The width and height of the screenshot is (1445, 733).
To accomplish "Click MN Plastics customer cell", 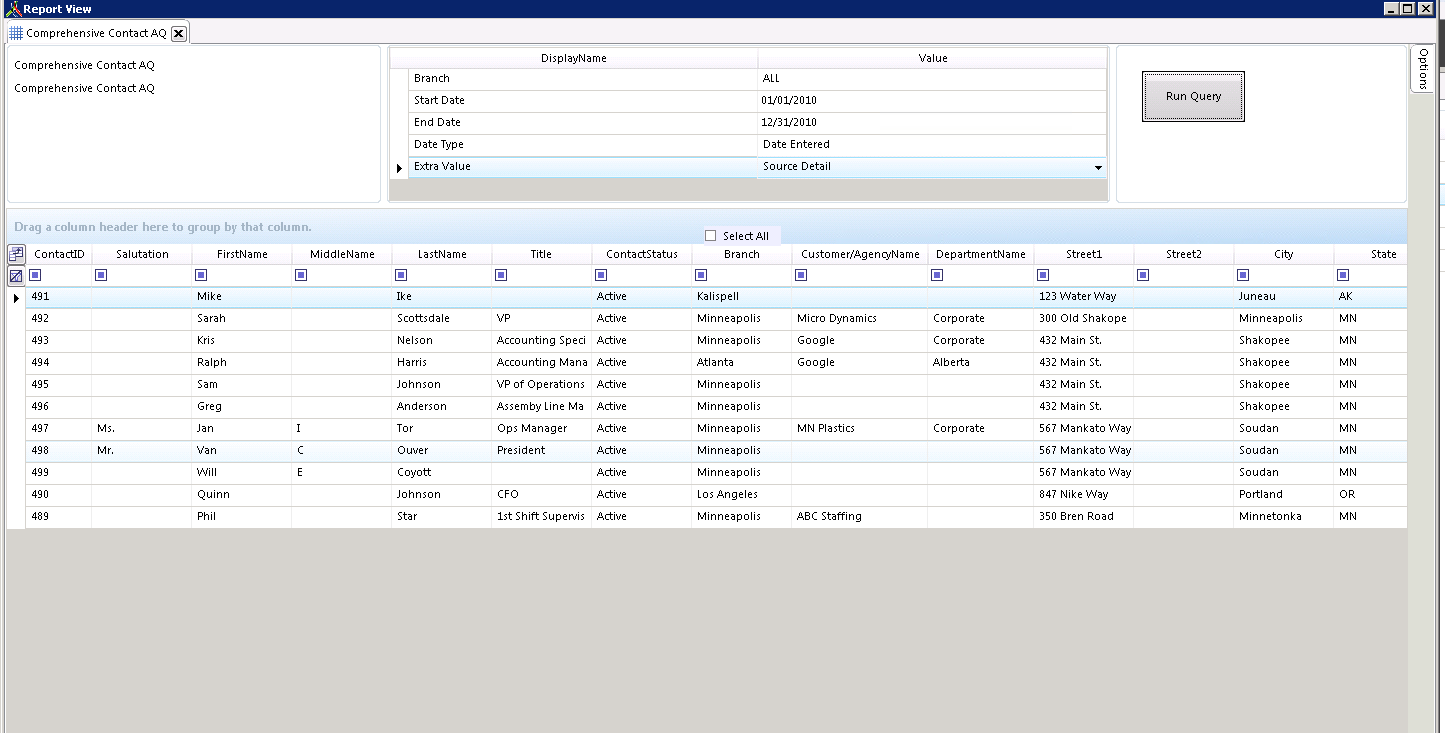I will pos(860,428).
